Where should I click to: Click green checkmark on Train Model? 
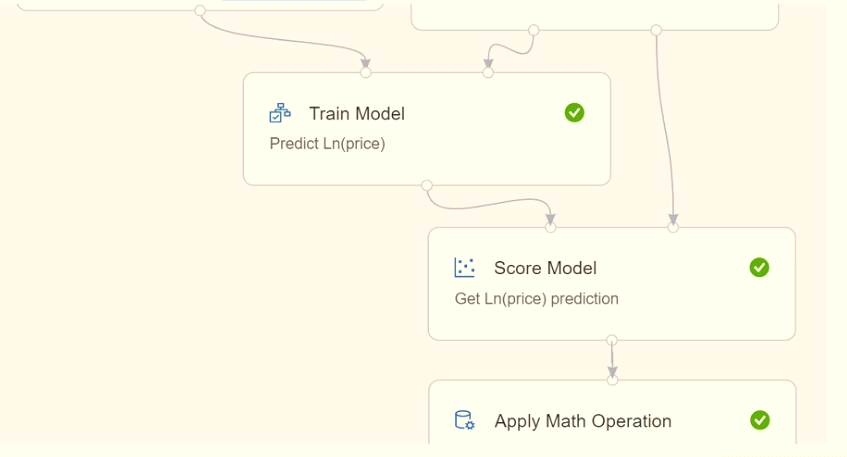[574, 113]
